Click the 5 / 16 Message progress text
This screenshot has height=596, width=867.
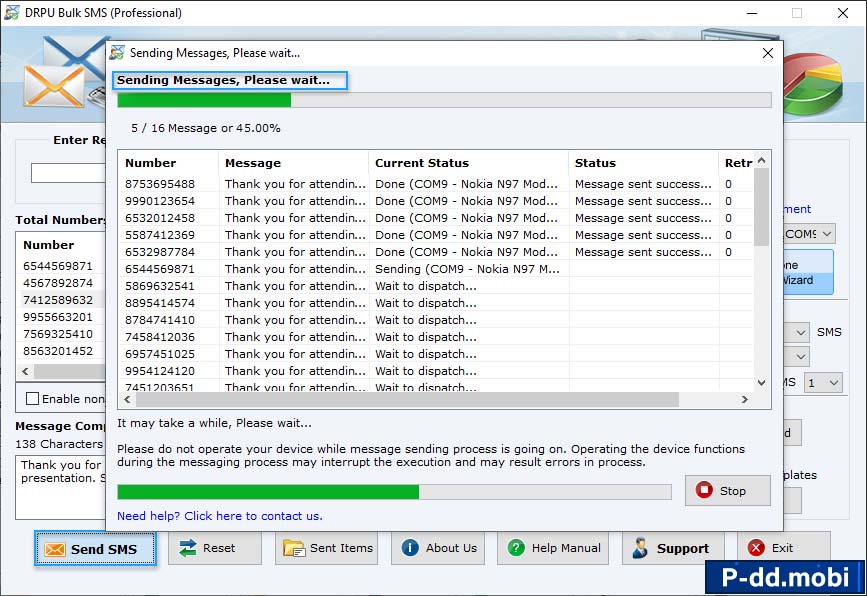[206, 128]
